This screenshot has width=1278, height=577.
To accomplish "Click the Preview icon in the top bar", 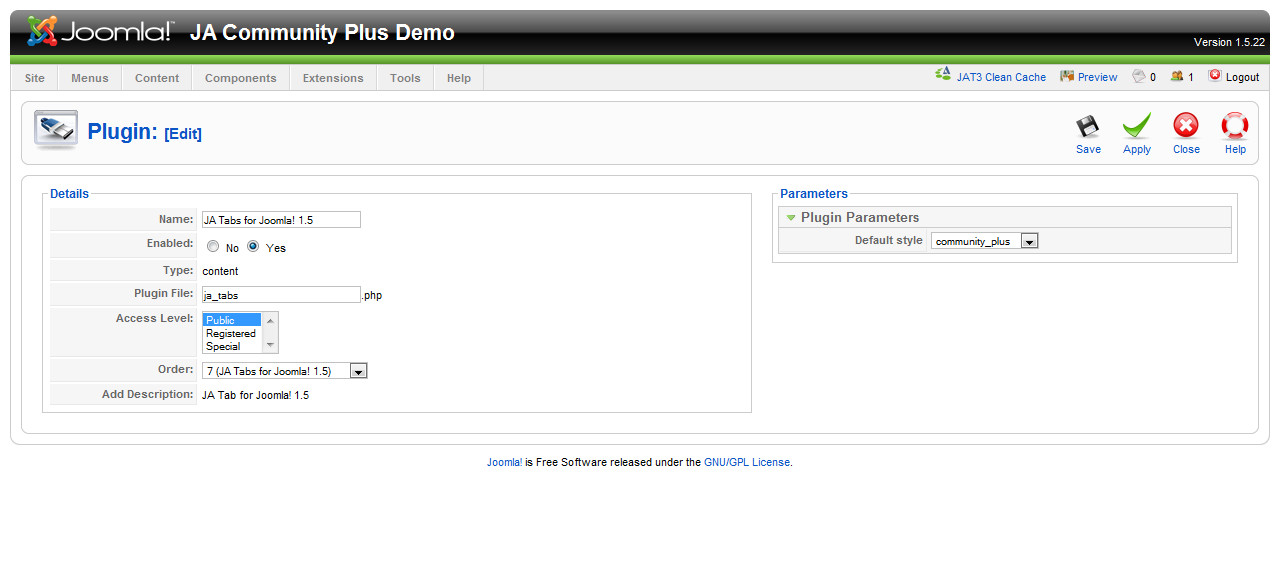I will click(1067, 76).
